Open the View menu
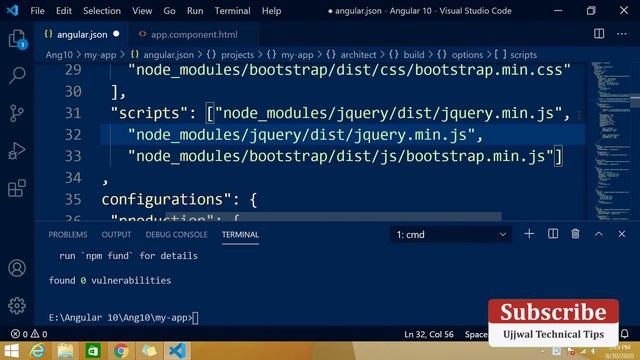640x360 pixels. [142, 11]
